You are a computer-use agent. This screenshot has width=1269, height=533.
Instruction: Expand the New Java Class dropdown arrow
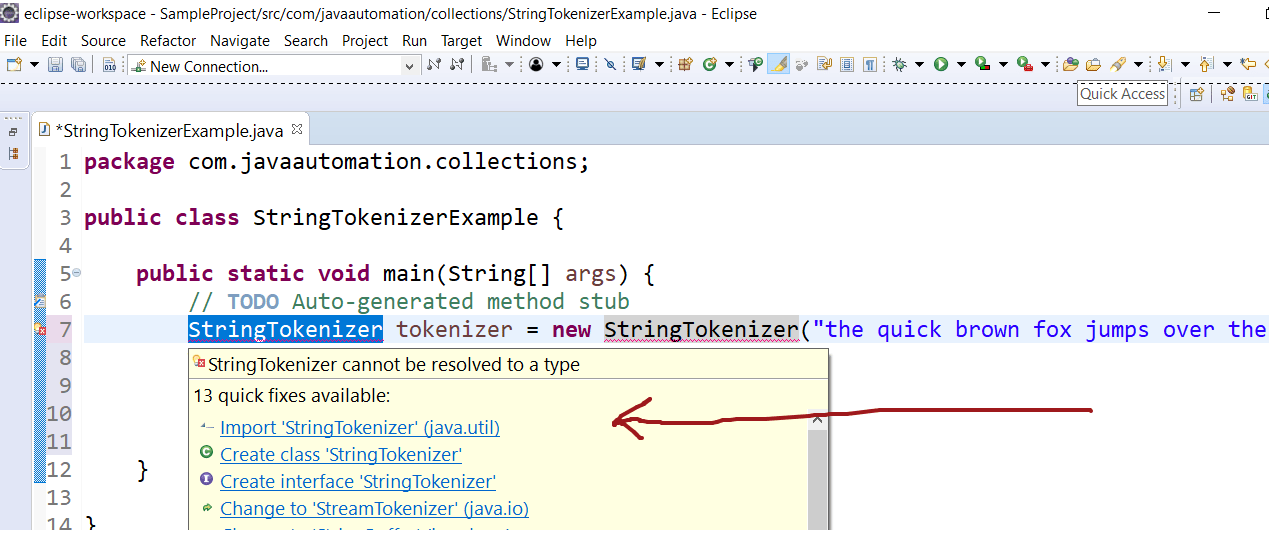click(729, 65)
